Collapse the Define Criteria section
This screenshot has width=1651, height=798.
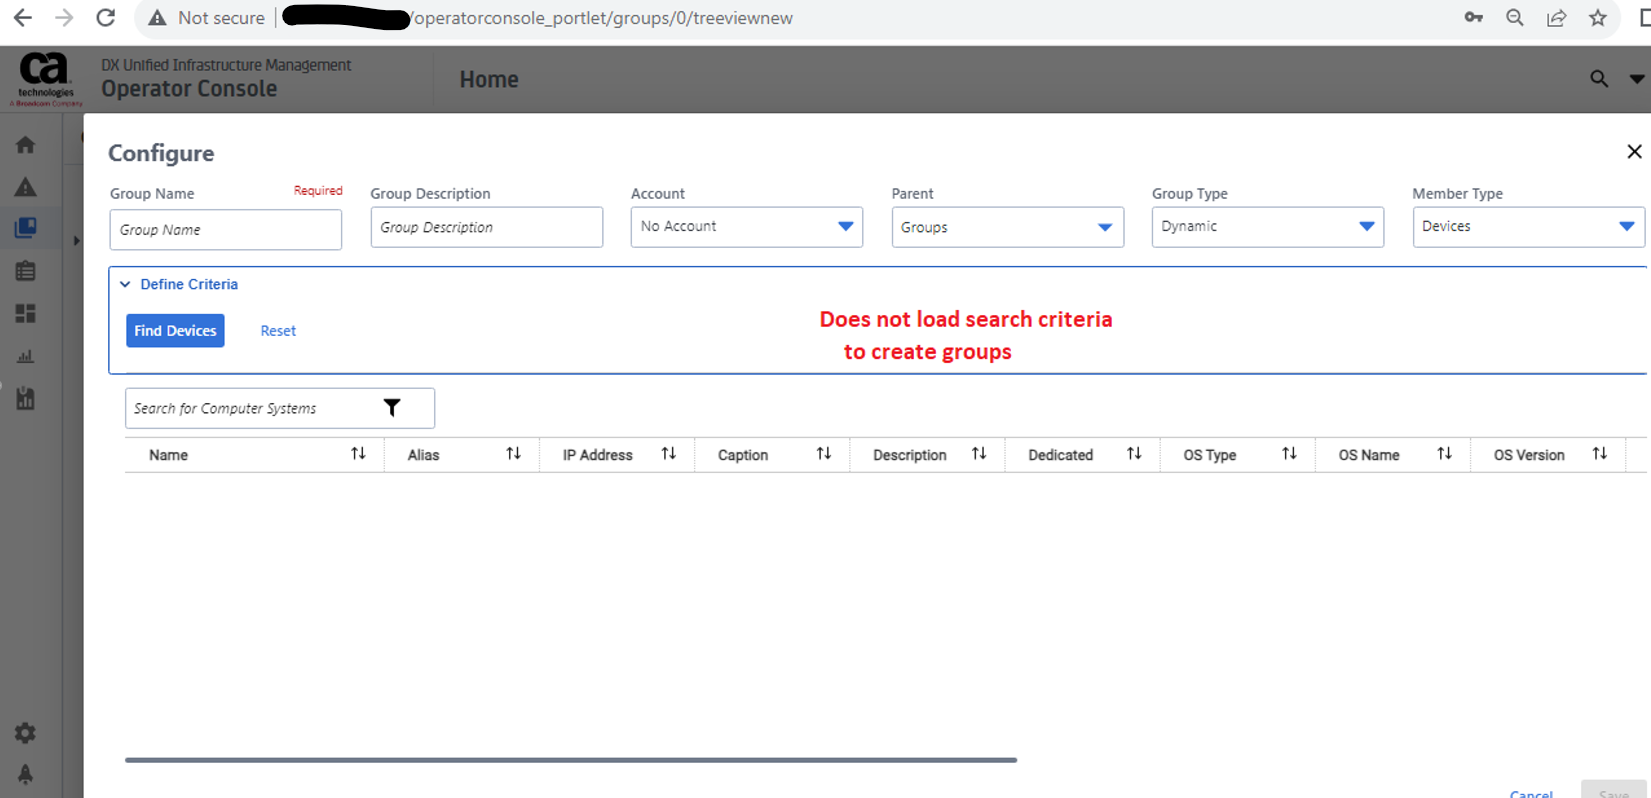(125, 284)
